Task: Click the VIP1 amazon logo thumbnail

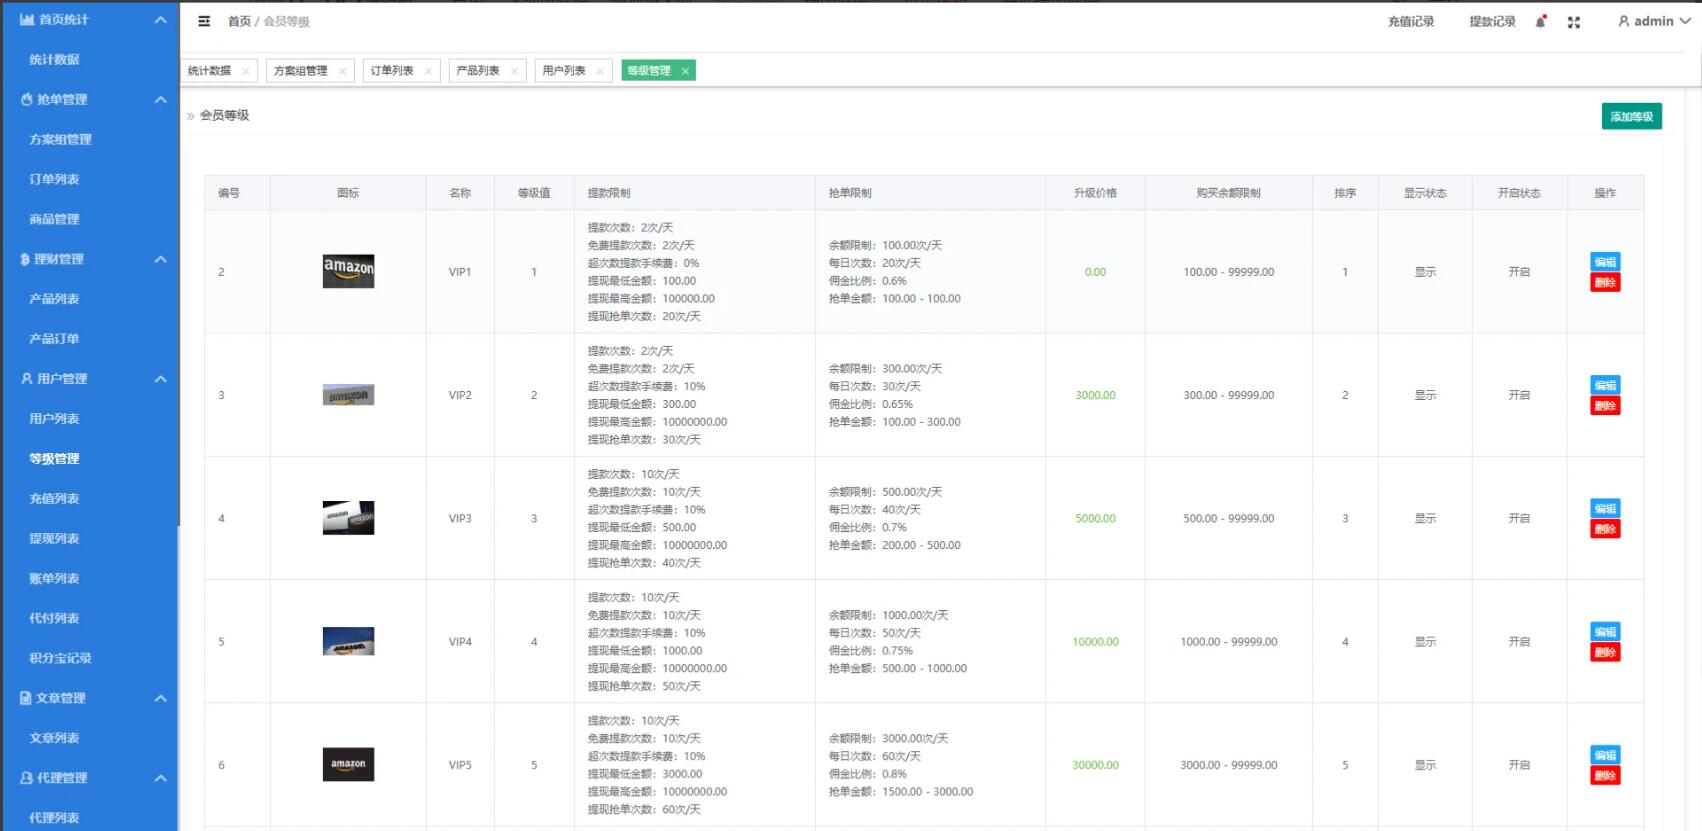Action: click(x=348, y=271)
